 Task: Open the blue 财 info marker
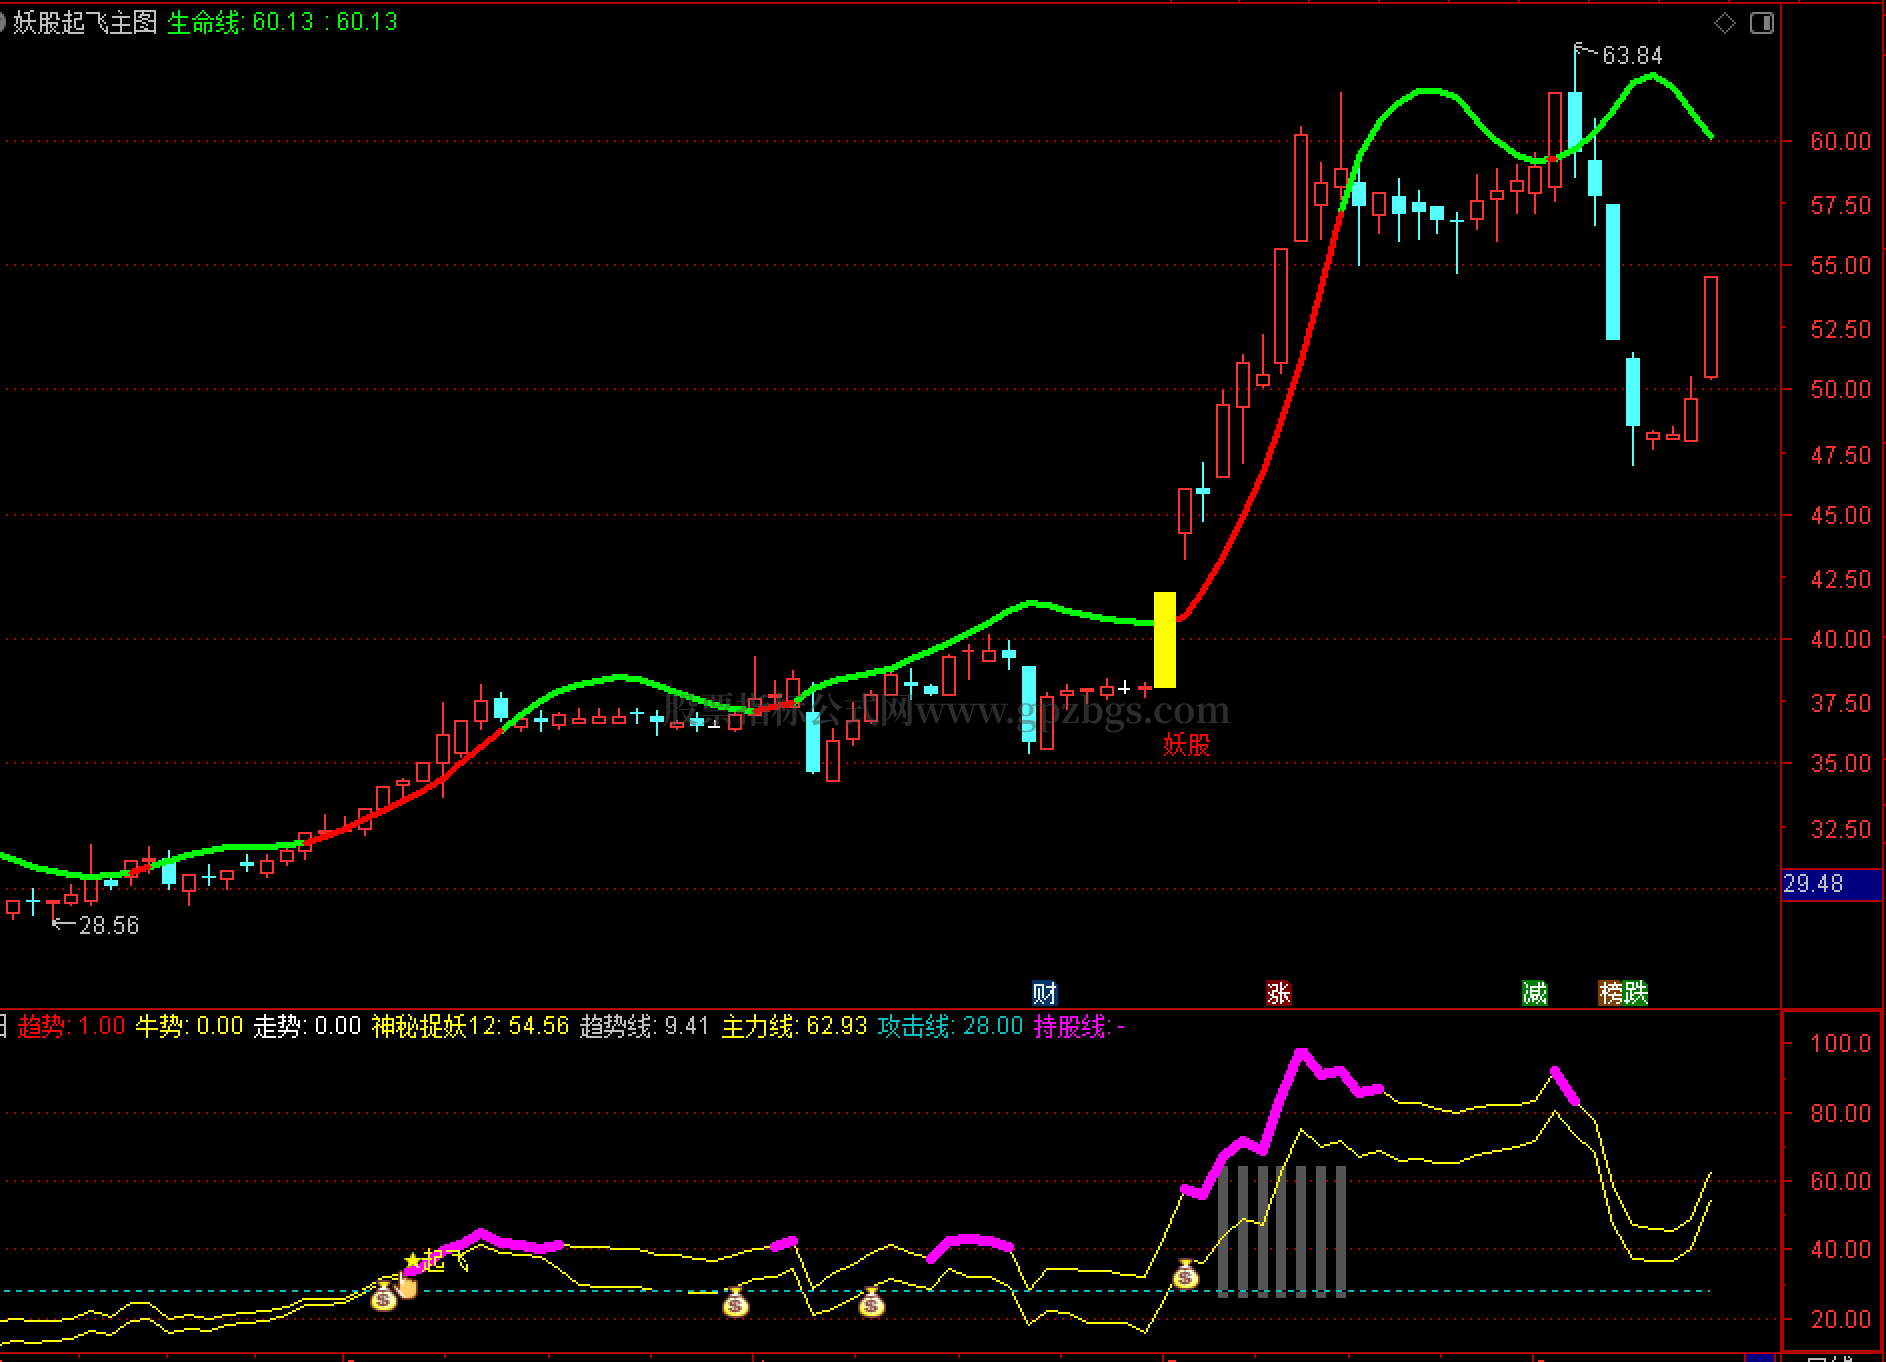pos(1044,993)
